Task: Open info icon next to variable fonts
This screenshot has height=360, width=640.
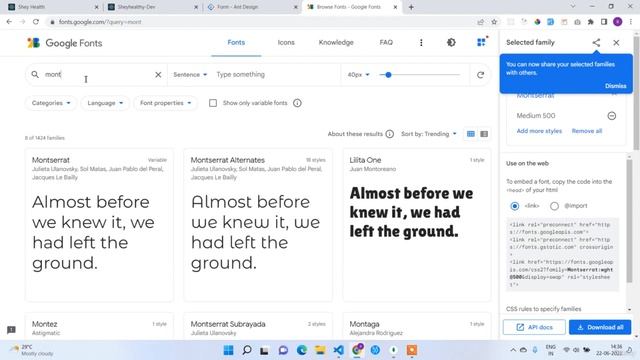Action: point(297,103)
